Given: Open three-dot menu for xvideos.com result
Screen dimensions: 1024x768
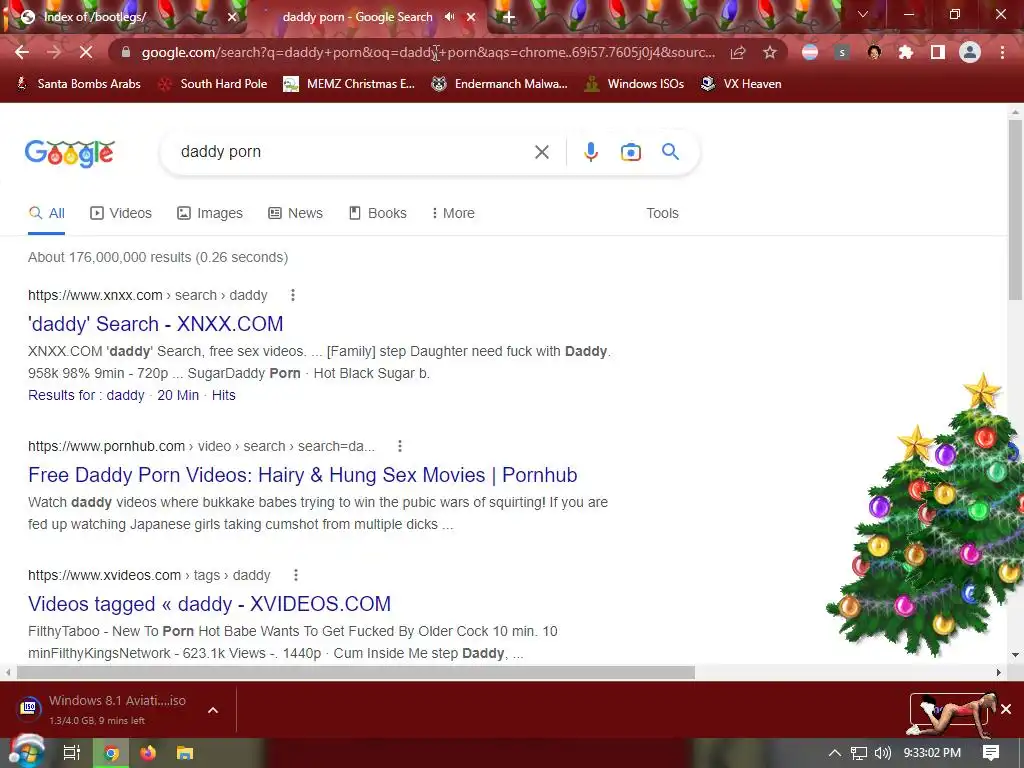Looking at the screenshot, I should point(296,575).
